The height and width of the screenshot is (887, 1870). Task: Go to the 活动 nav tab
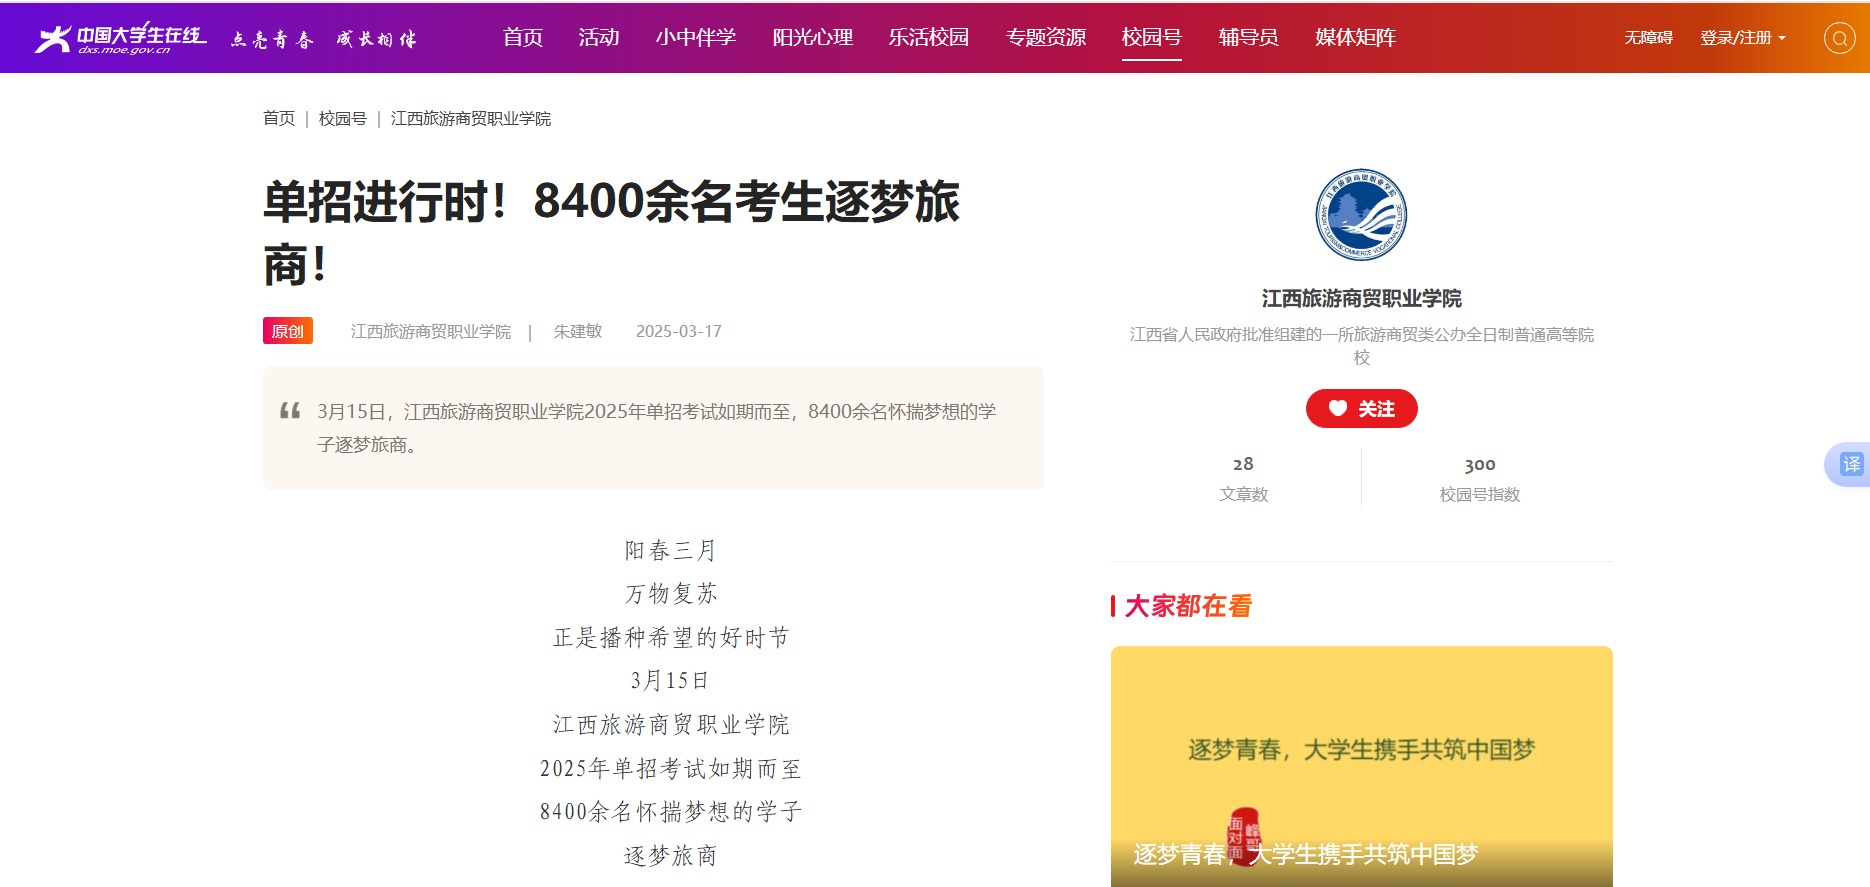599,38
